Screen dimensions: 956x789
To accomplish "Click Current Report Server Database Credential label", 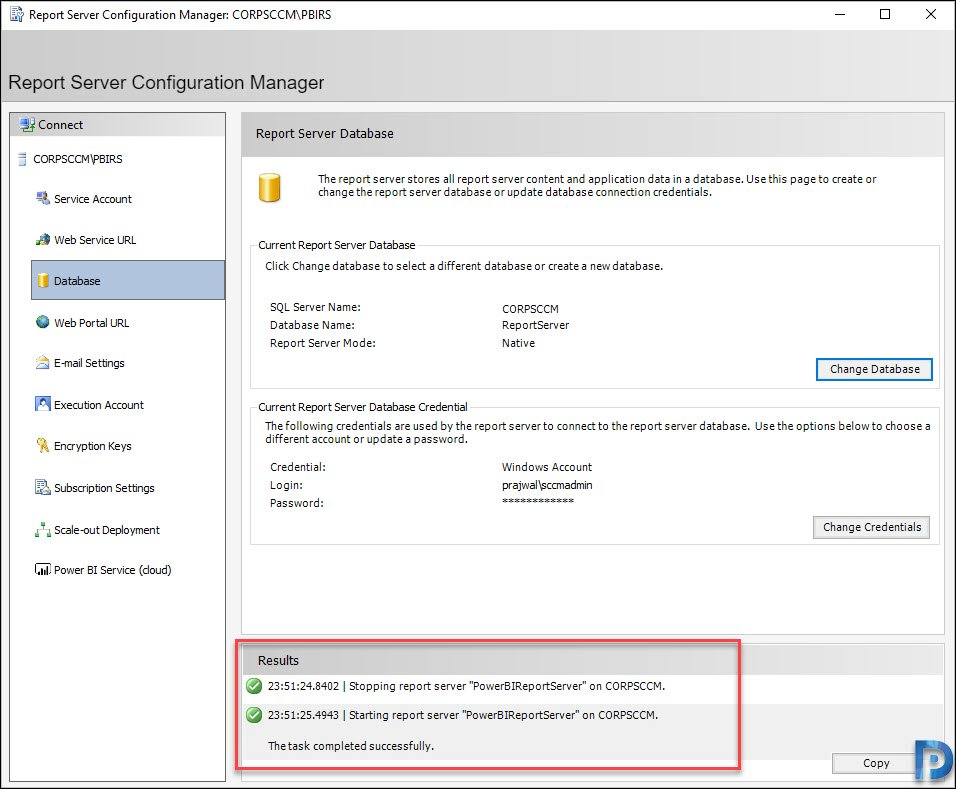I will pyautogui.click(x=363, y=407).
